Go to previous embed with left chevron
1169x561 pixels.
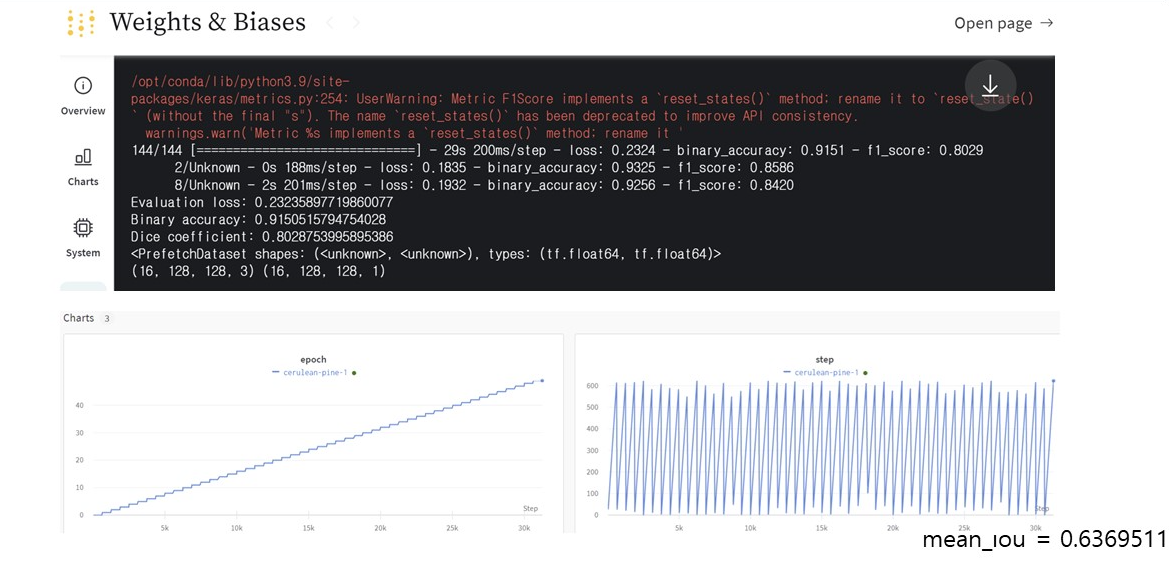330,23
